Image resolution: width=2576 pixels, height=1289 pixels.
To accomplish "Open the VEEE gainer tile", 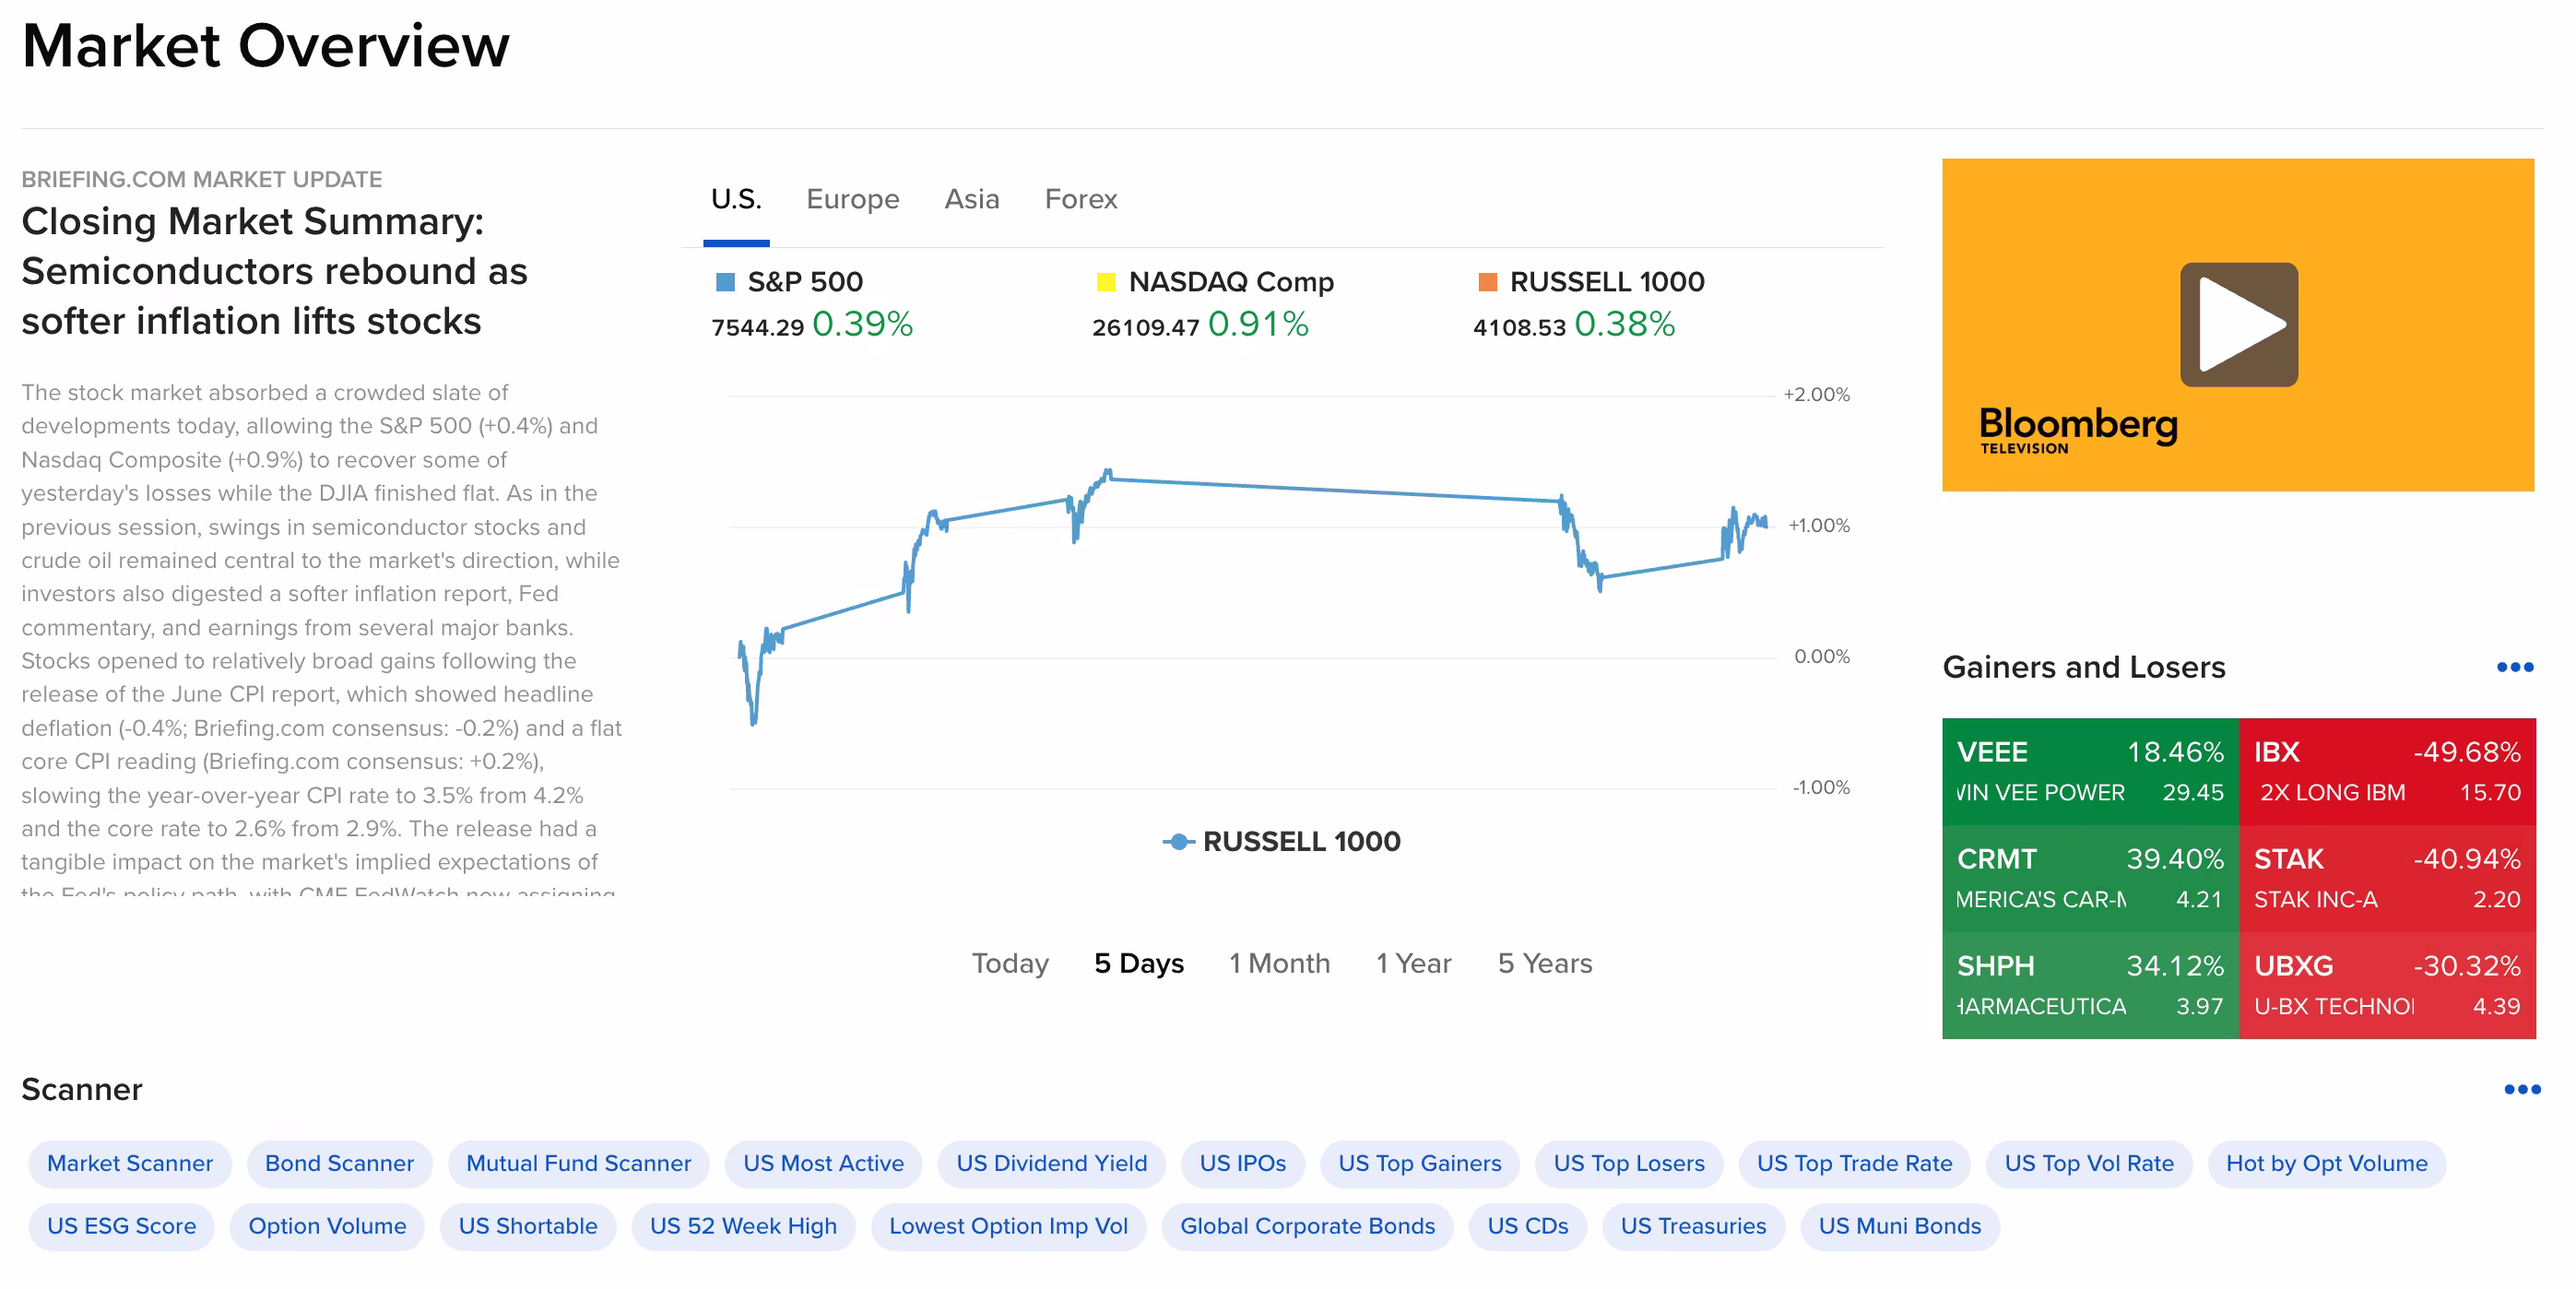I will point(2090,771).
